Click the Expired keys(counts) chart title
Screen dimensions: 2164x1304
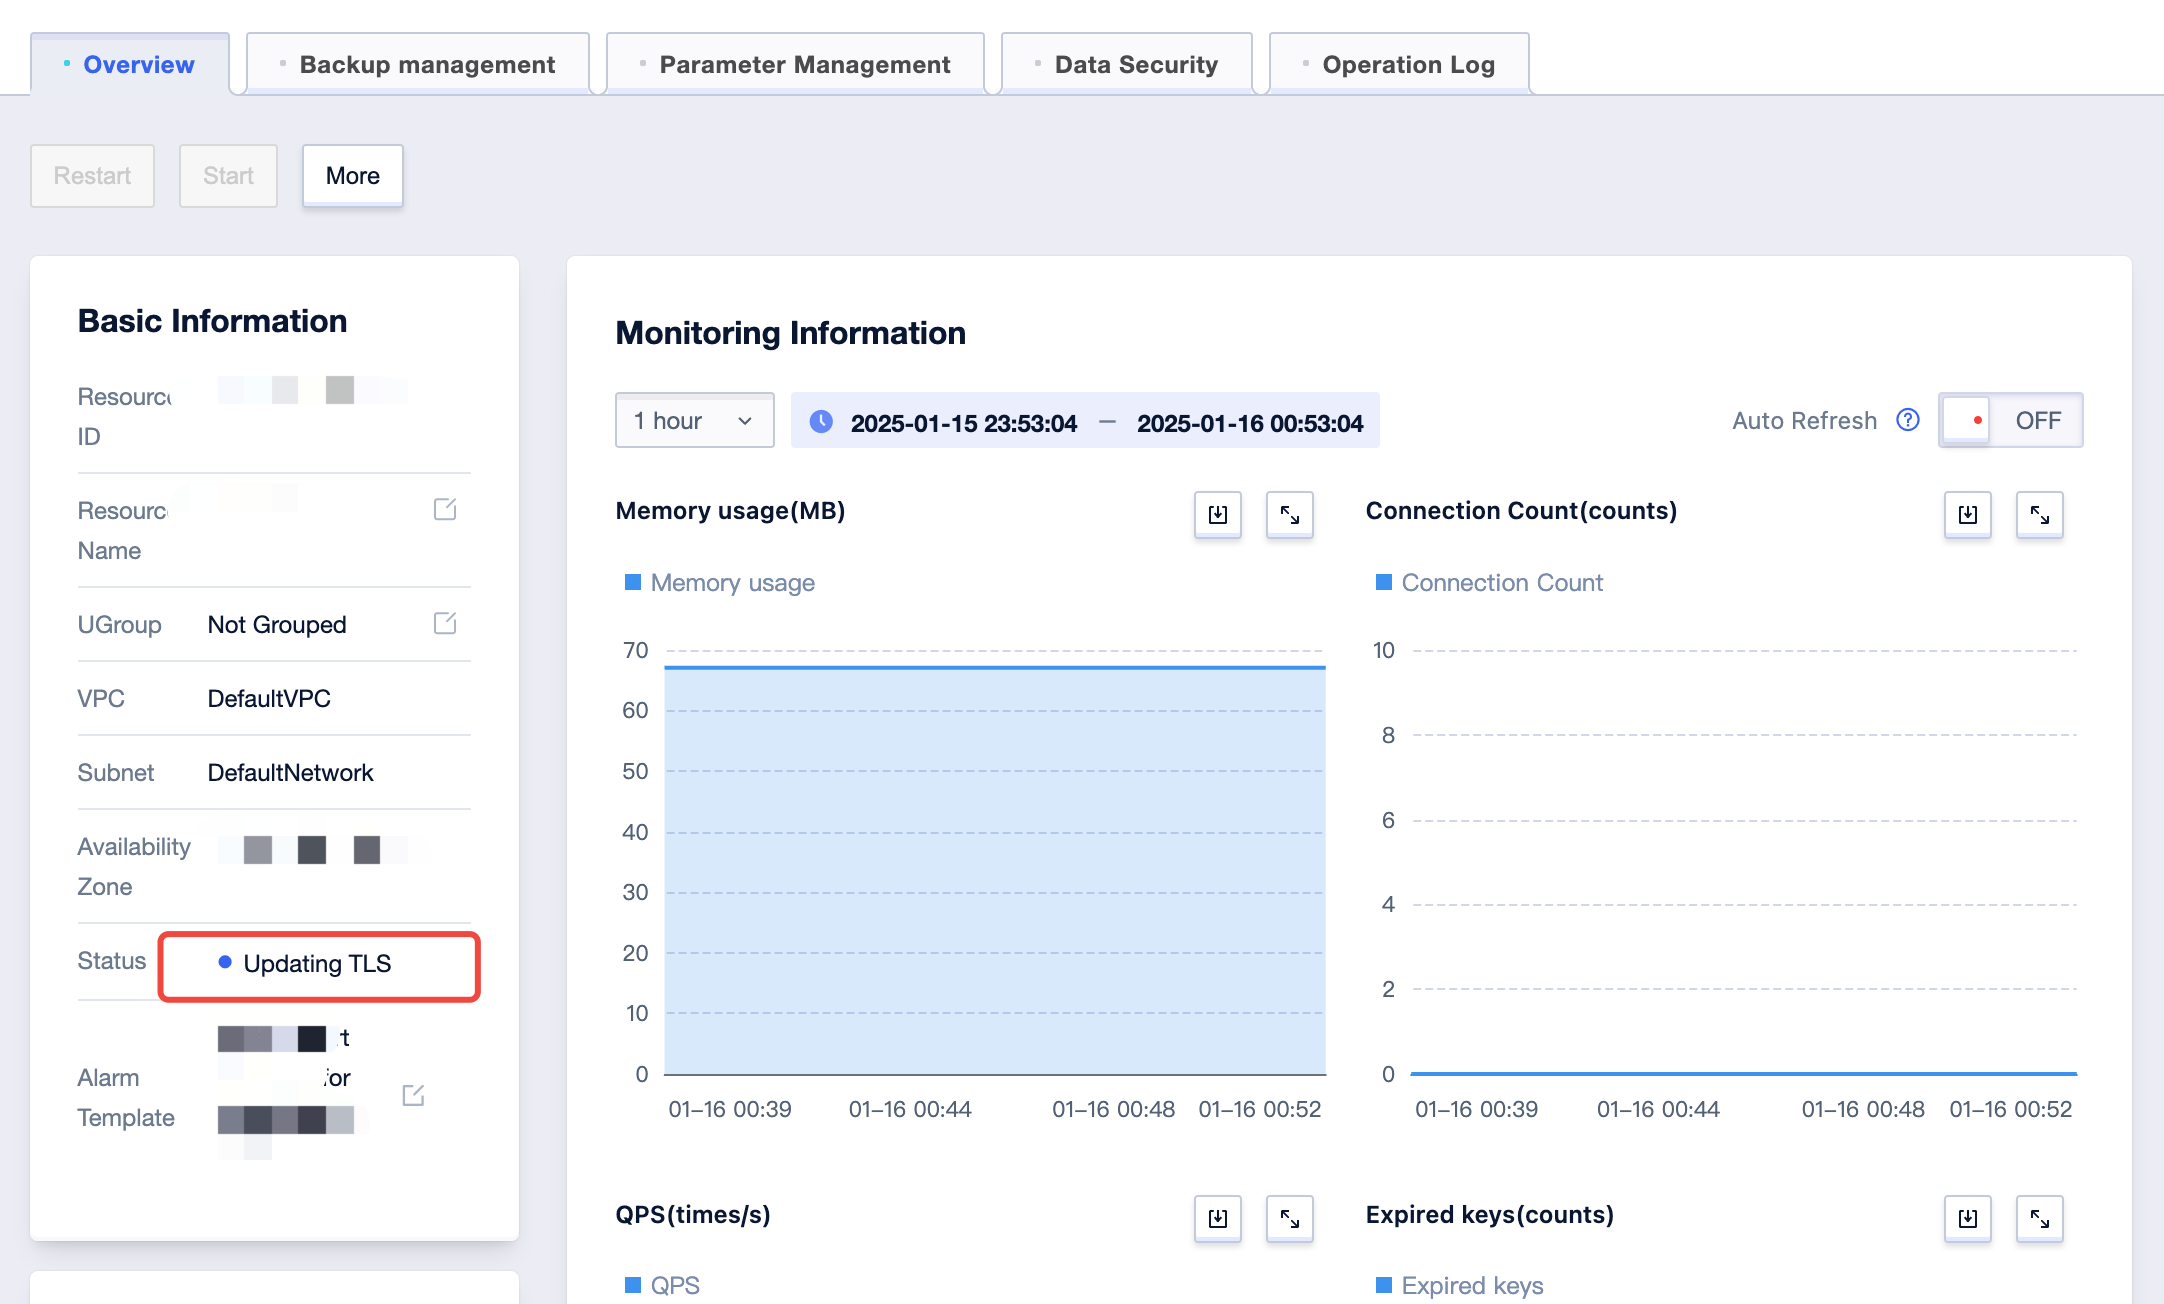(1490, 1215)
